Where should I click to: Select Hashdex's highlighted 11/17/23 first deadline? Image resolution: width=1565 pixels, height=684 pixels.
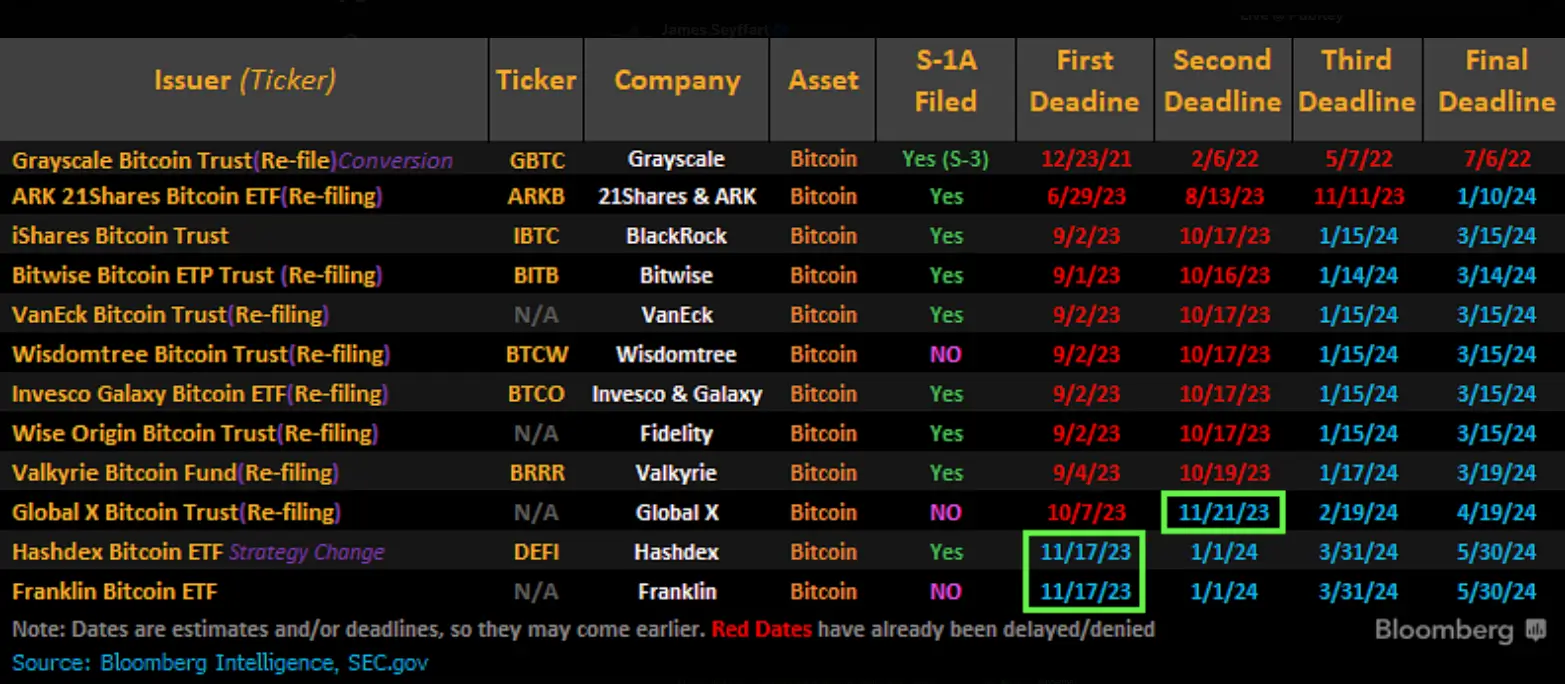pyautogui.click(x=1085, y=552)
